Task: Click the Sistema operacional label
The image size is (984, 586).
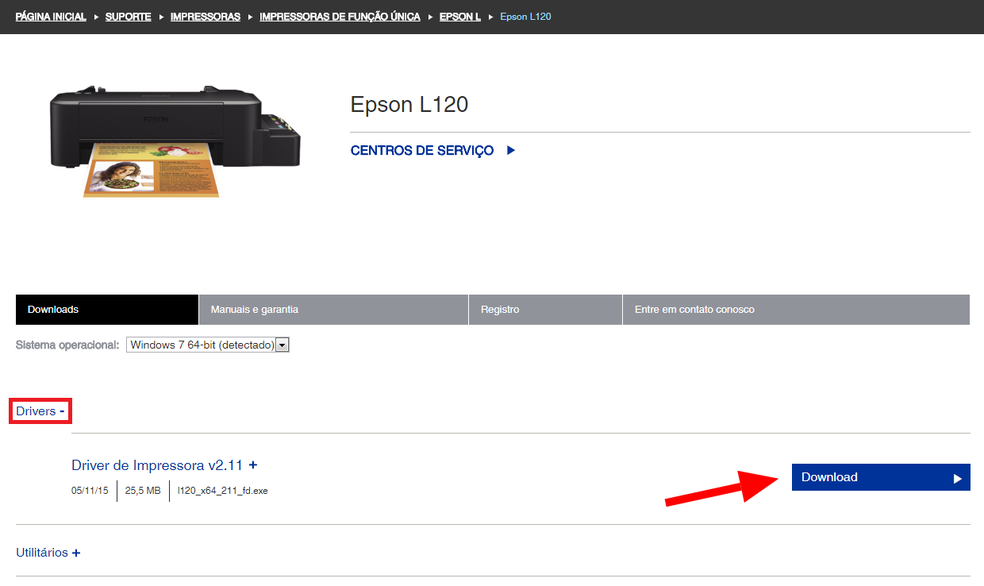Action: [x=67, y=345]
